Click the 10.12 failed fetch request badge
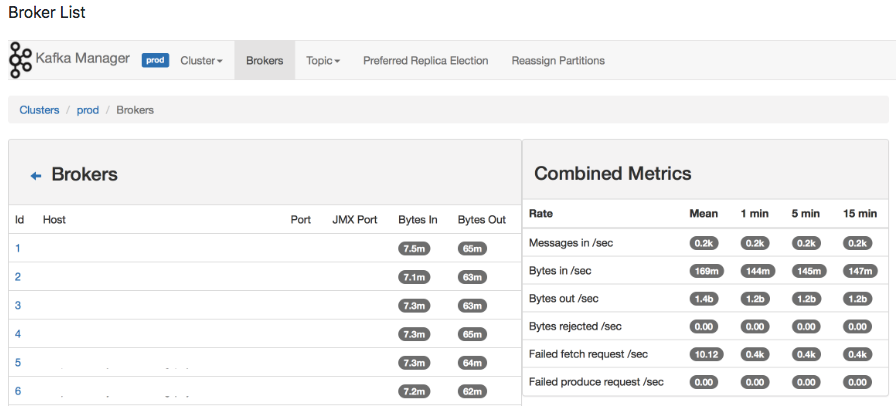This screenshot has width=896, height=411. 706,354
